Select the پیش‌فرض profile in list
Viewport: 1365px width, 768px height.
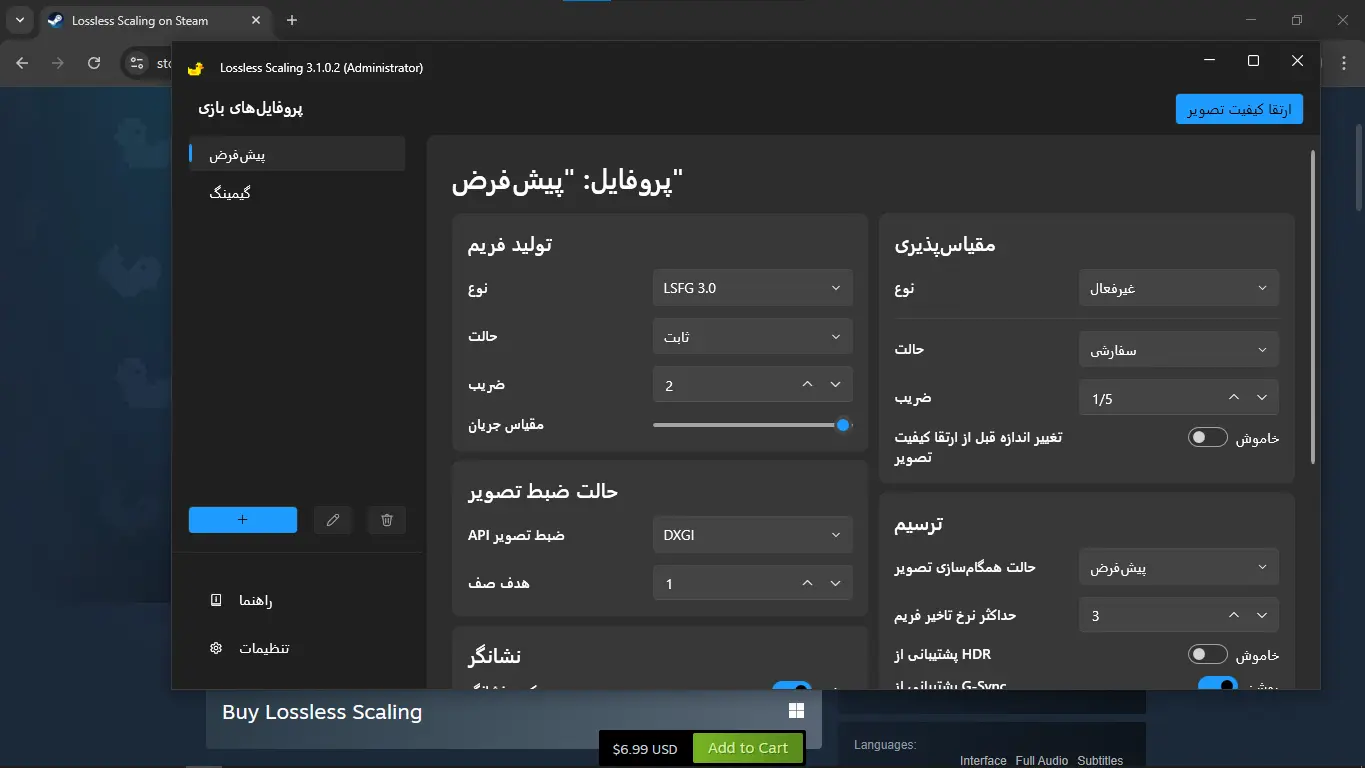pyautogui.click(x=297, y=154)
